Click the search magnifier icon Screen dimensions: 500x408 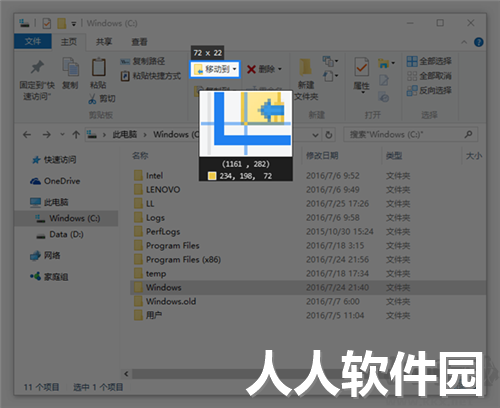point(468,134)
